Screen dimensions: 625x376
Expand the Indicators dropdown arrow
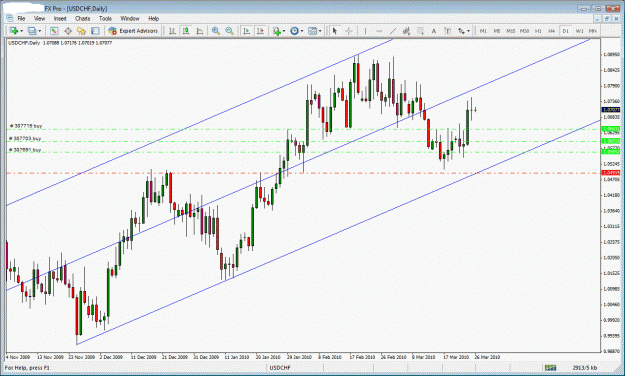pyautogui.click(x=284, y=31)
